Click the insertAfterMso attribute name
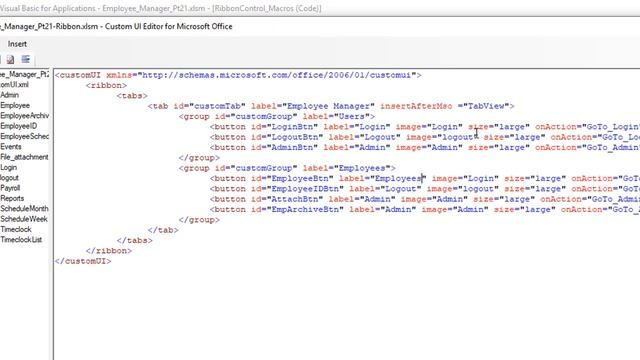The height and width of the screenshot is (360, 640). [416, 106]
